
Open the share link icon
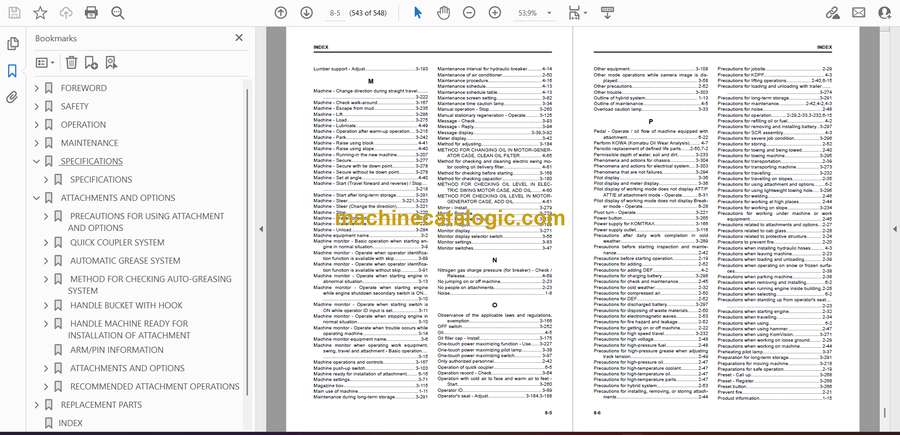click(832, 13)
